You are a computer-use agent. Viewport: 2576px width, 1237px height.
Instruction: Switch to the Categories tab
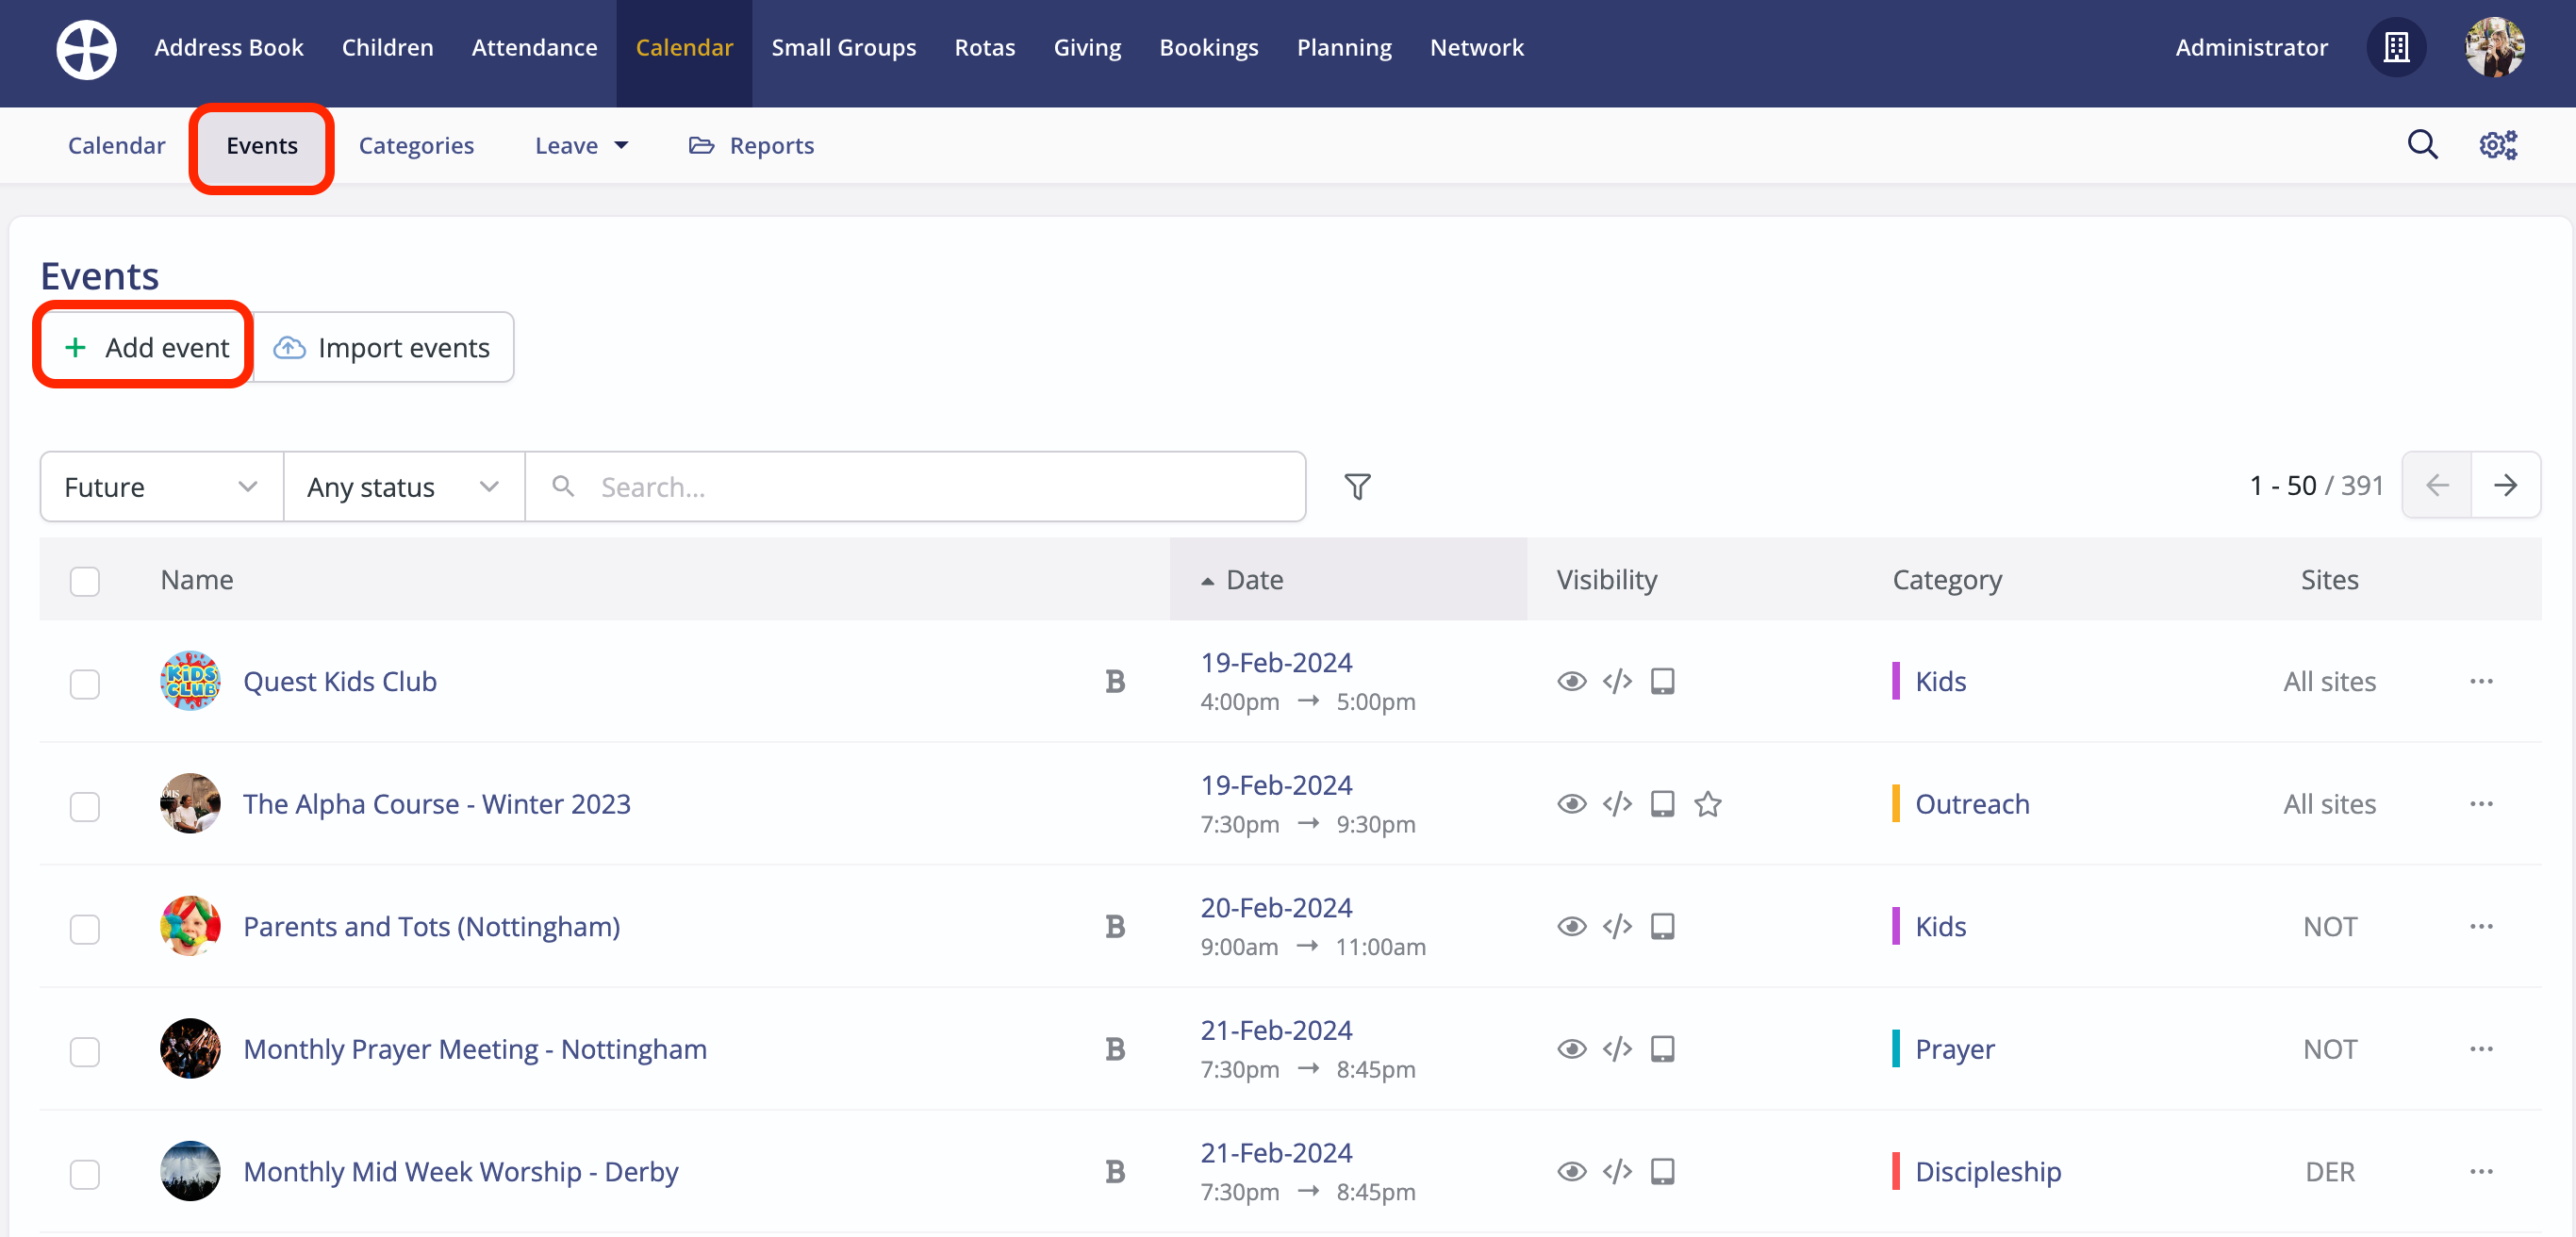tap(416, 146)
